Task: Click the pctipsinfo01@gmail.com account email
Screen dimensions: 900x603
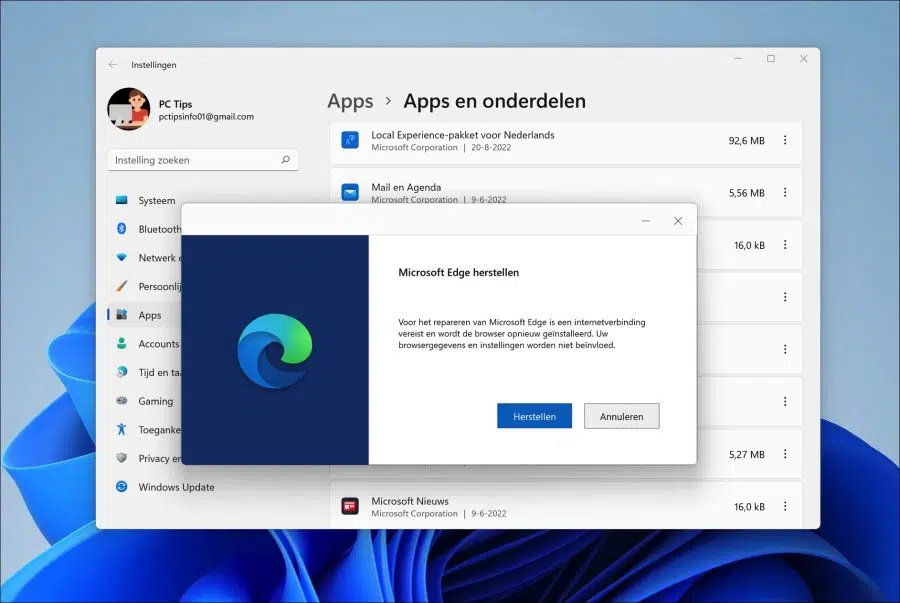Action: pyautogui.click(x=206, y=116)
